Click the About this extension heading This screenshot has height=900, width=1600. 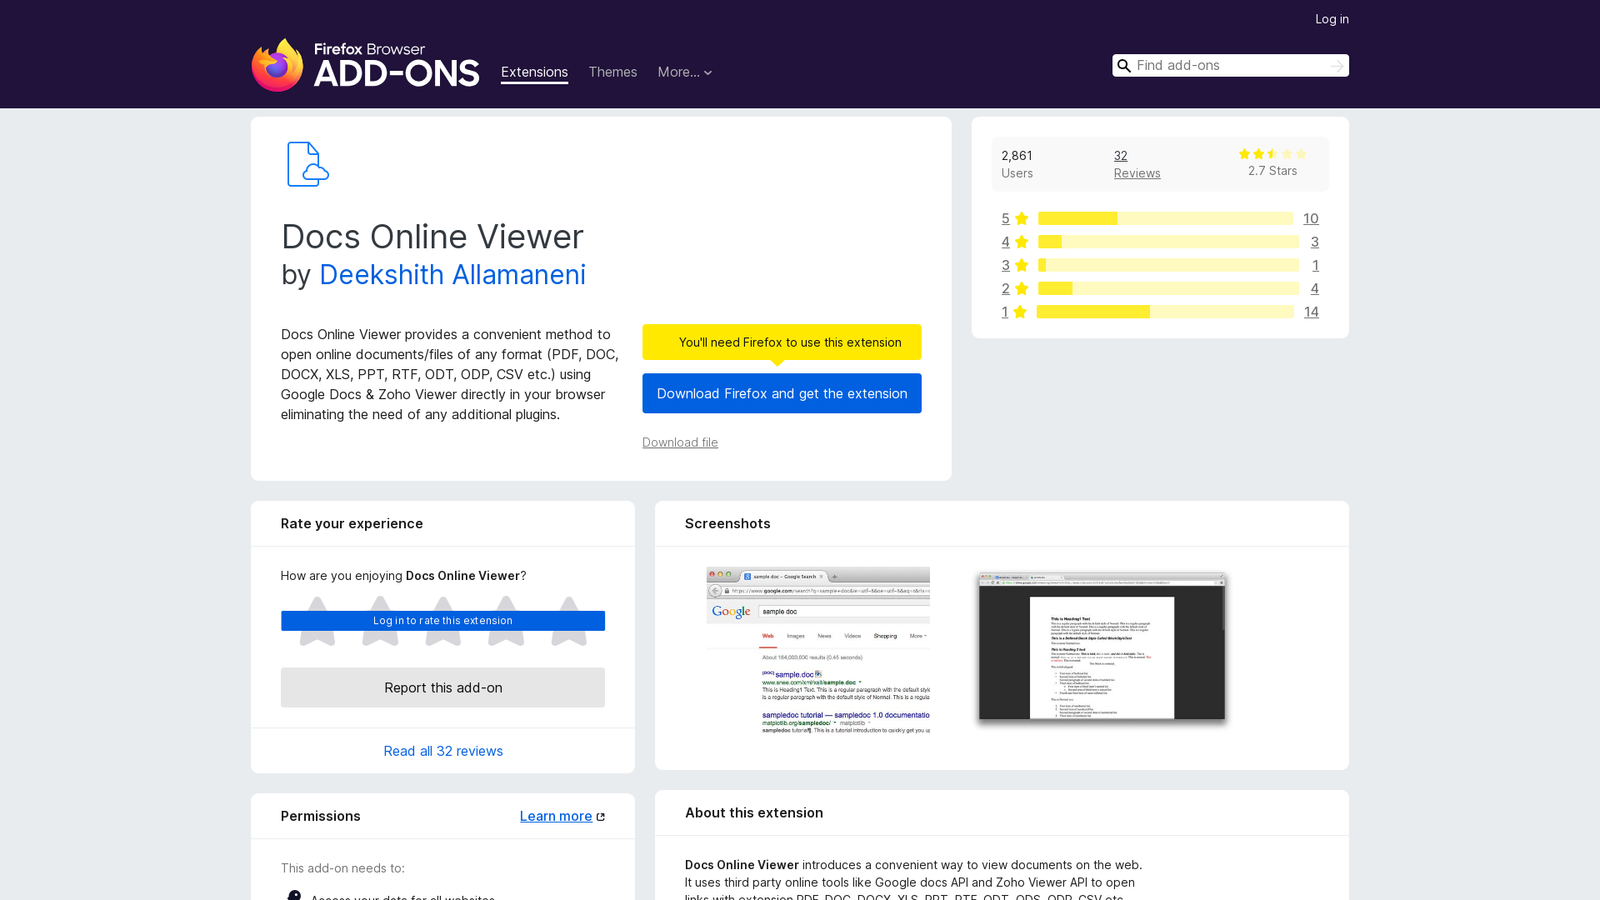754,813
